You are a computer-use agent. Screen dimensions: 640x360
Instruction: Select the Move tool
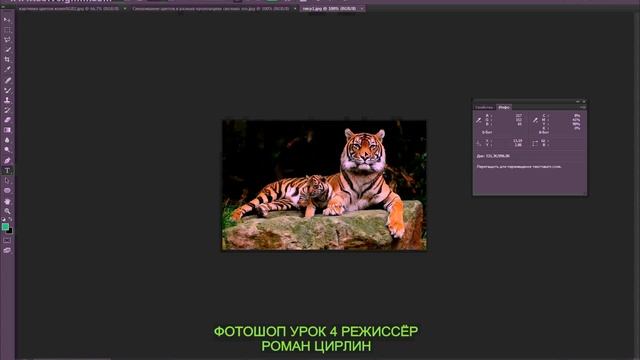click(x=7, y=20)
